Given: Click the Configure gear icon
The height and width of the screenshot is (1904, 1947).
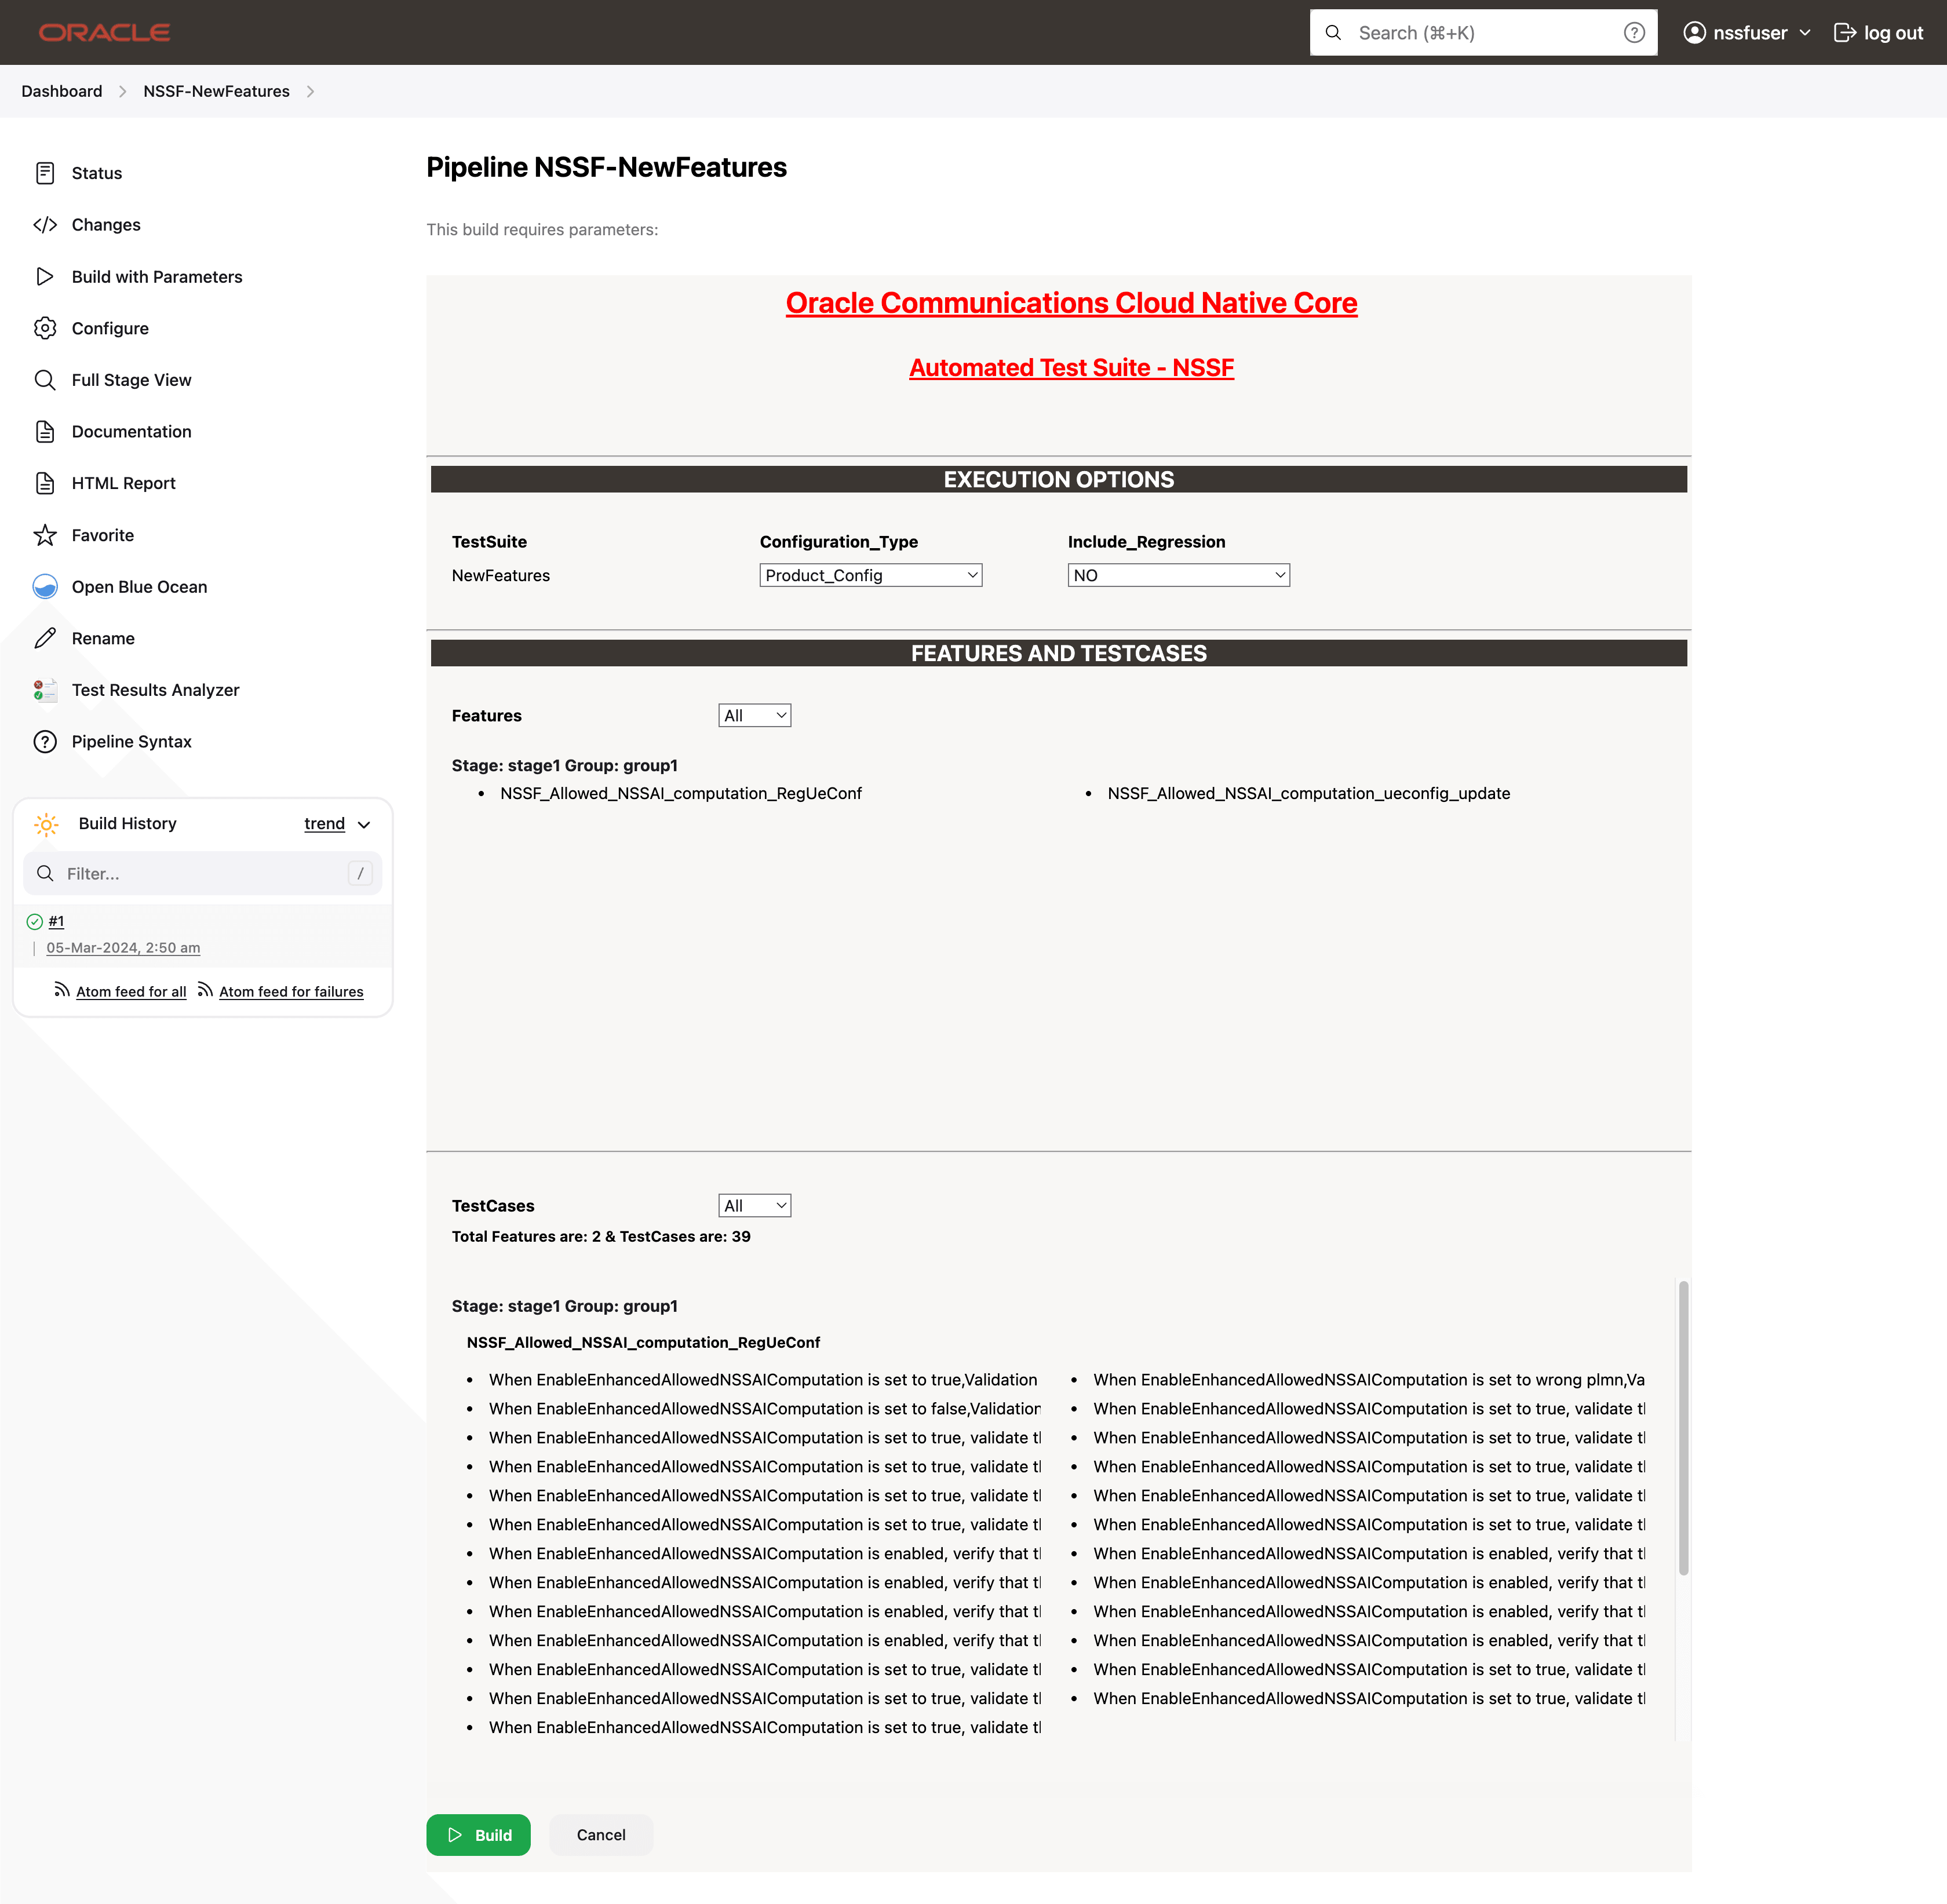Looking at the screenshot, I should pos(45,328).
